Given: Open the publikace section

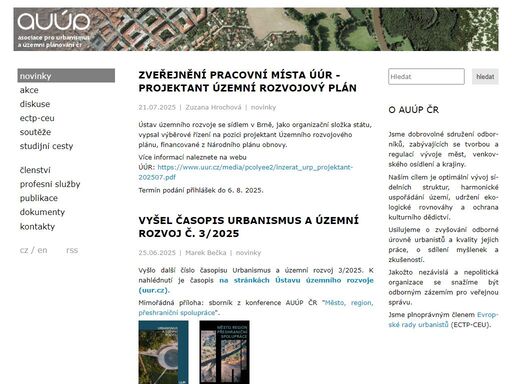Looking at the screenshot, I should tap(39, 198).
